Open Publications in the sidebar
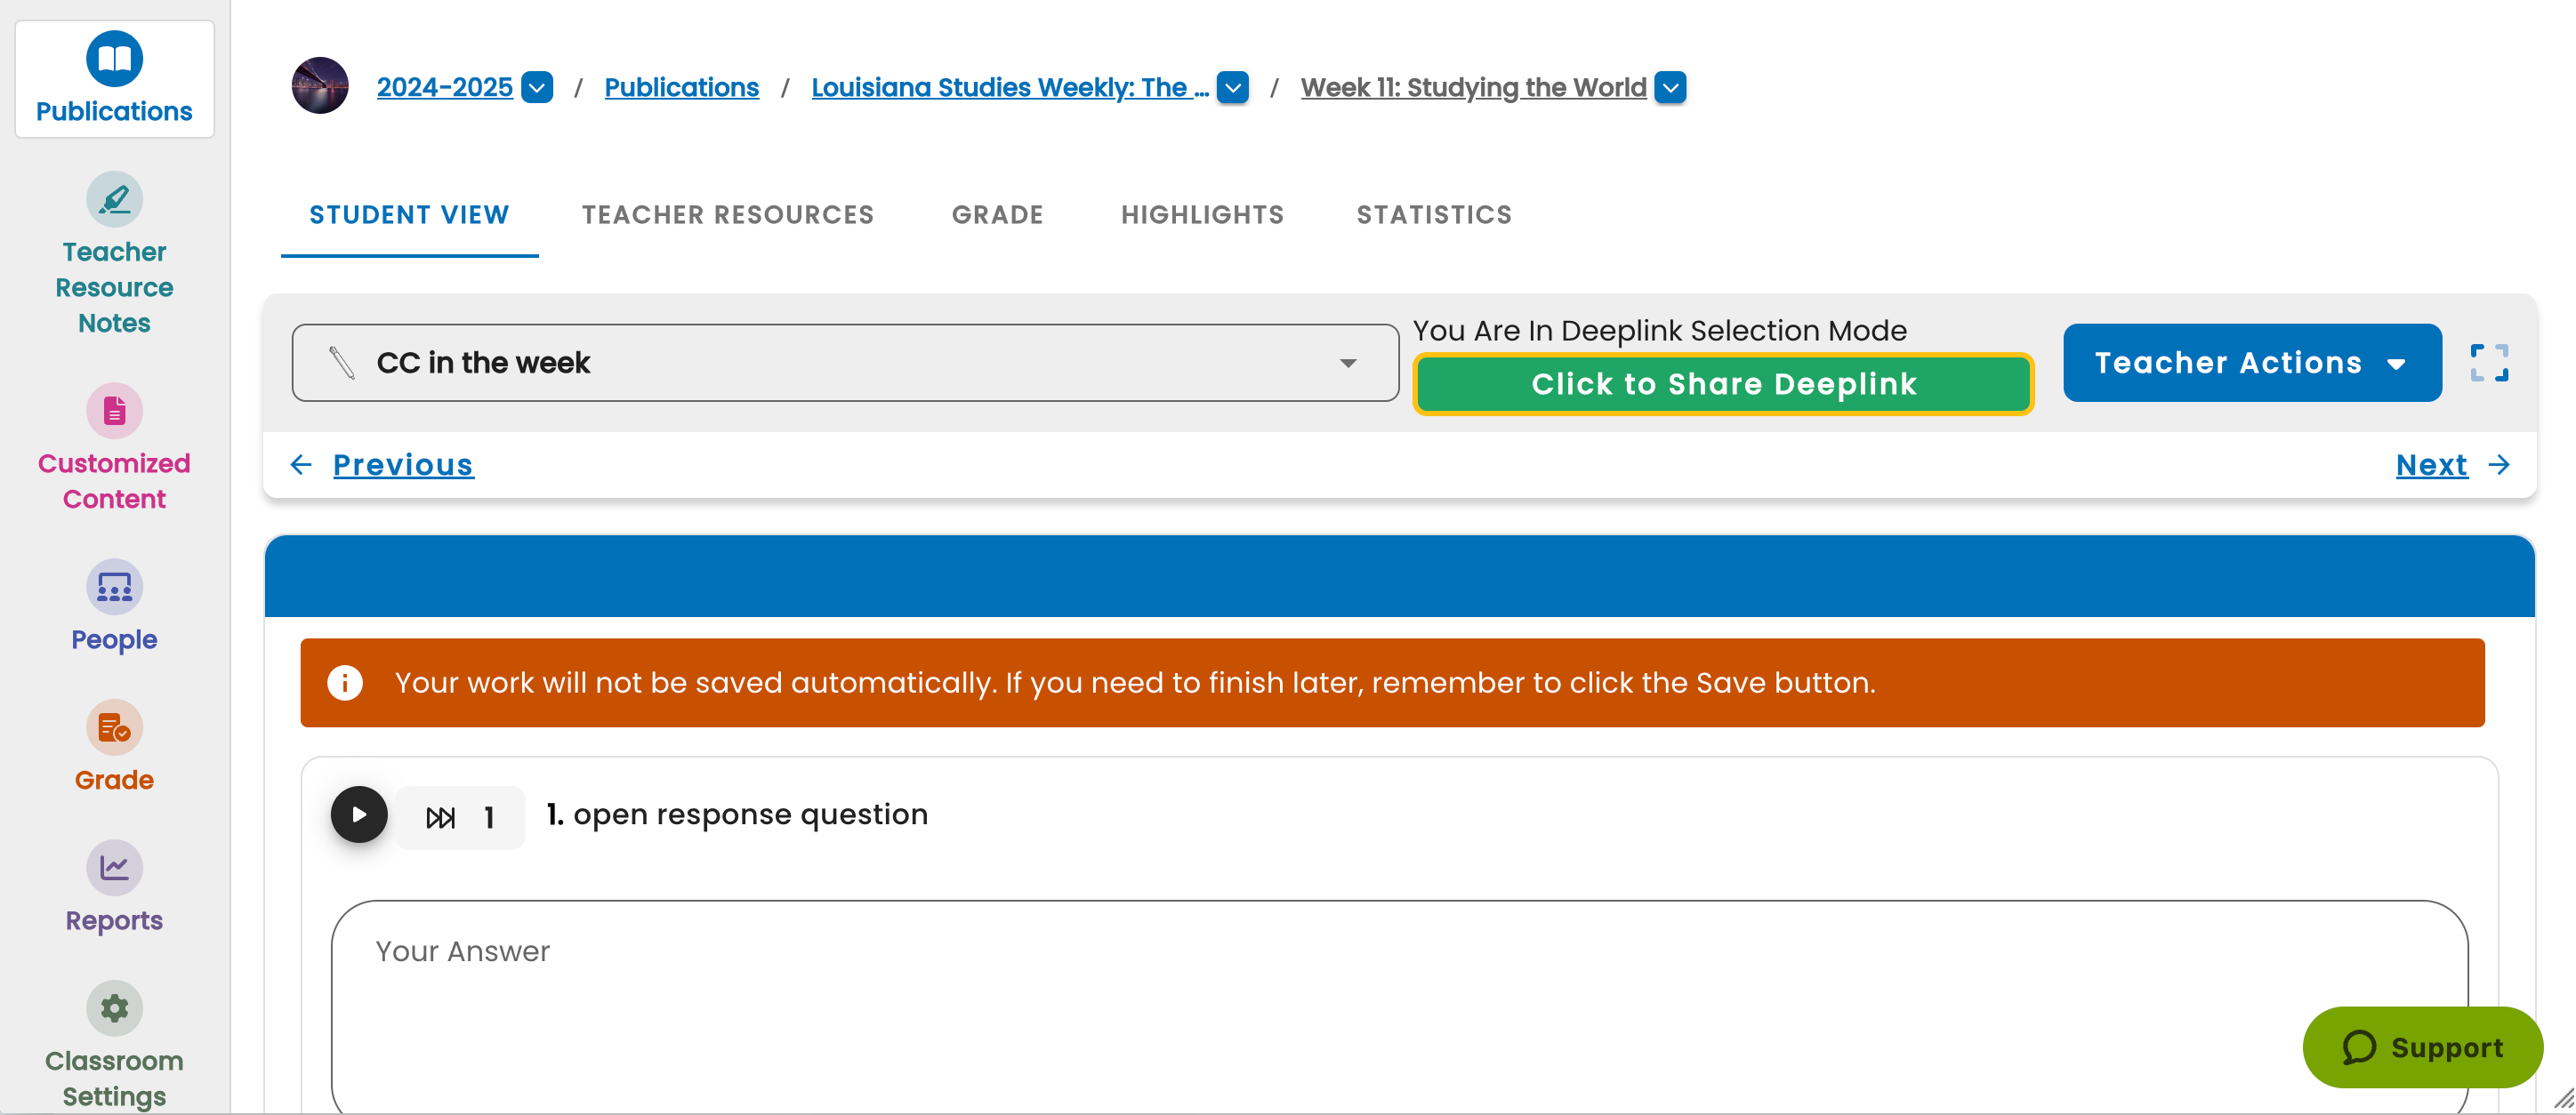This screenshot has width=2576, height=1115. pyautogui.click(x=114, y=79)
